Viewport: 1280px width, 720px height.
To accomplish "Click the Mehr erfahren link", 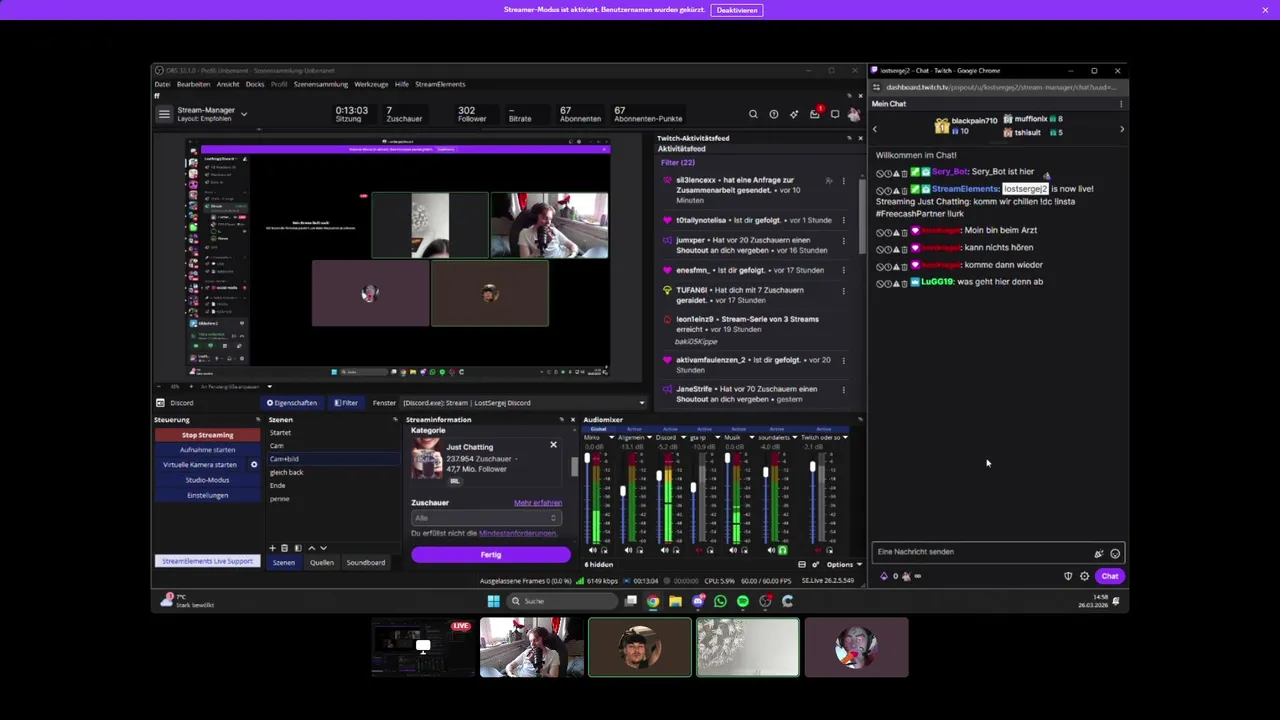I will click(538, 503).
